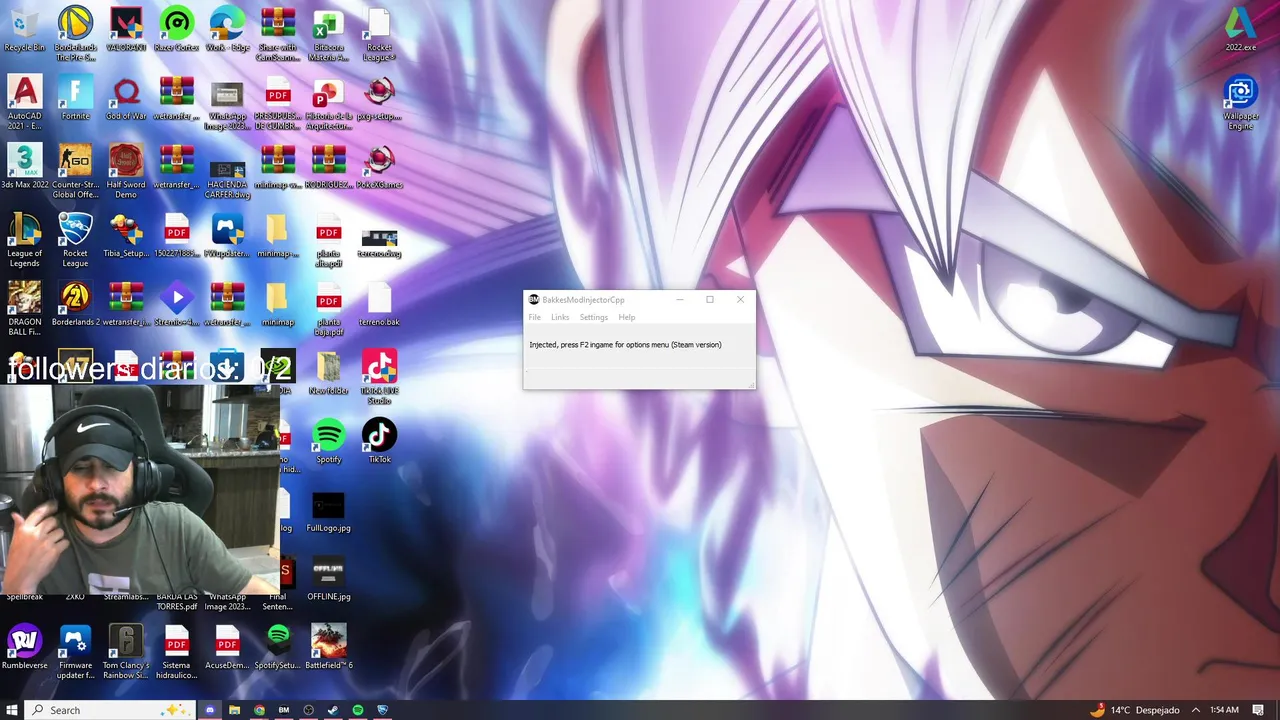Image resolution: width=1280 pixels, height=720 pixels.
Task: Launch AutoCAD 2021 from the desktop
Action: (24, 102)
